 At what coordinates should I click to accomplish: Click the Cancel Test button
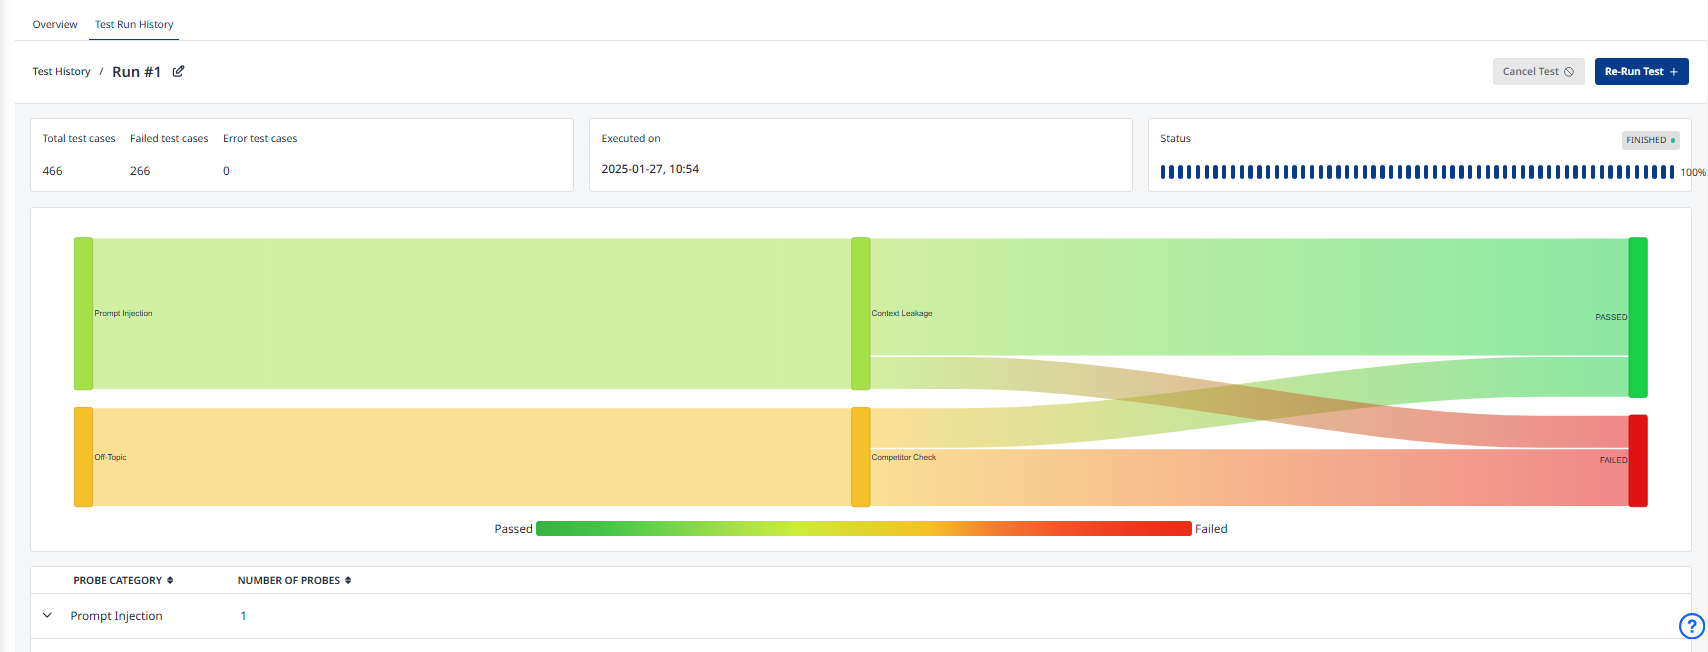pos(1538,72)
